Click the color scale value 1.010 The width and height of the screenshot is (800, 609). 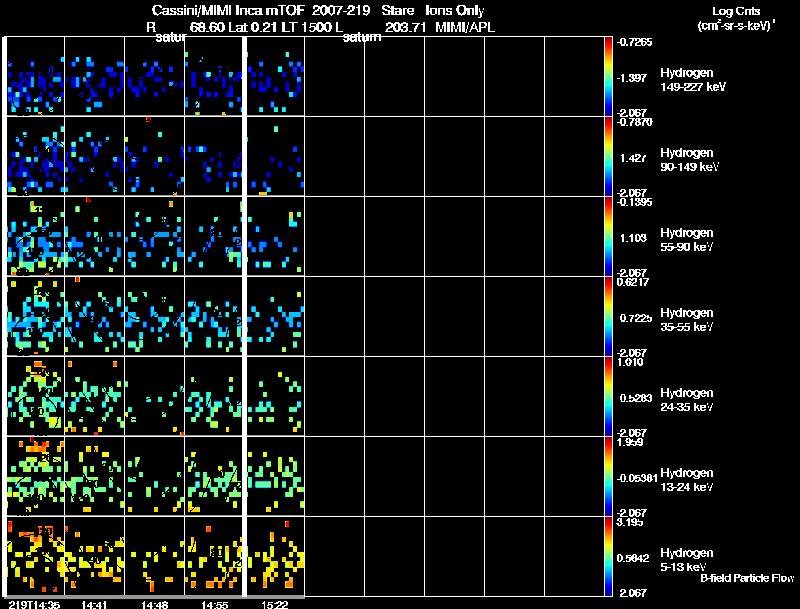point(630,362)
